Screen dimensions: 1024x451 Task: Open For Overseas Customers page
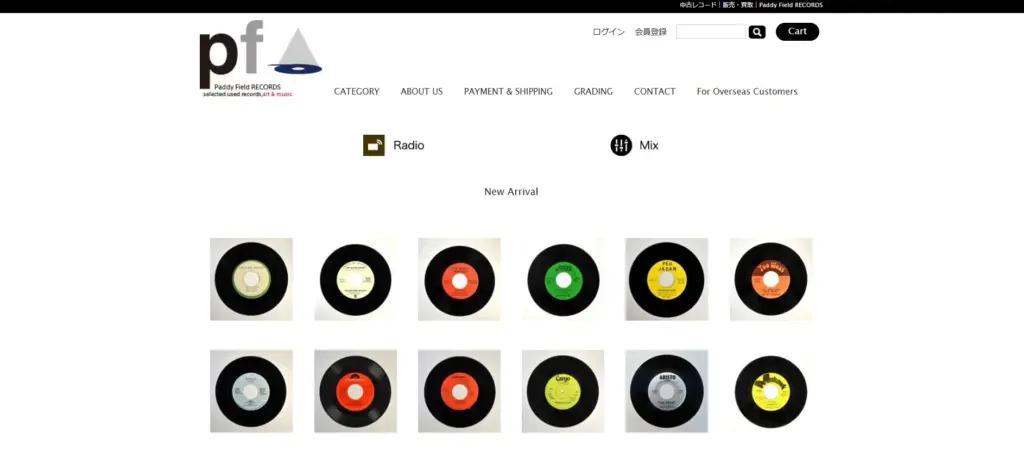pyautogui.click(x=747, y=91)
